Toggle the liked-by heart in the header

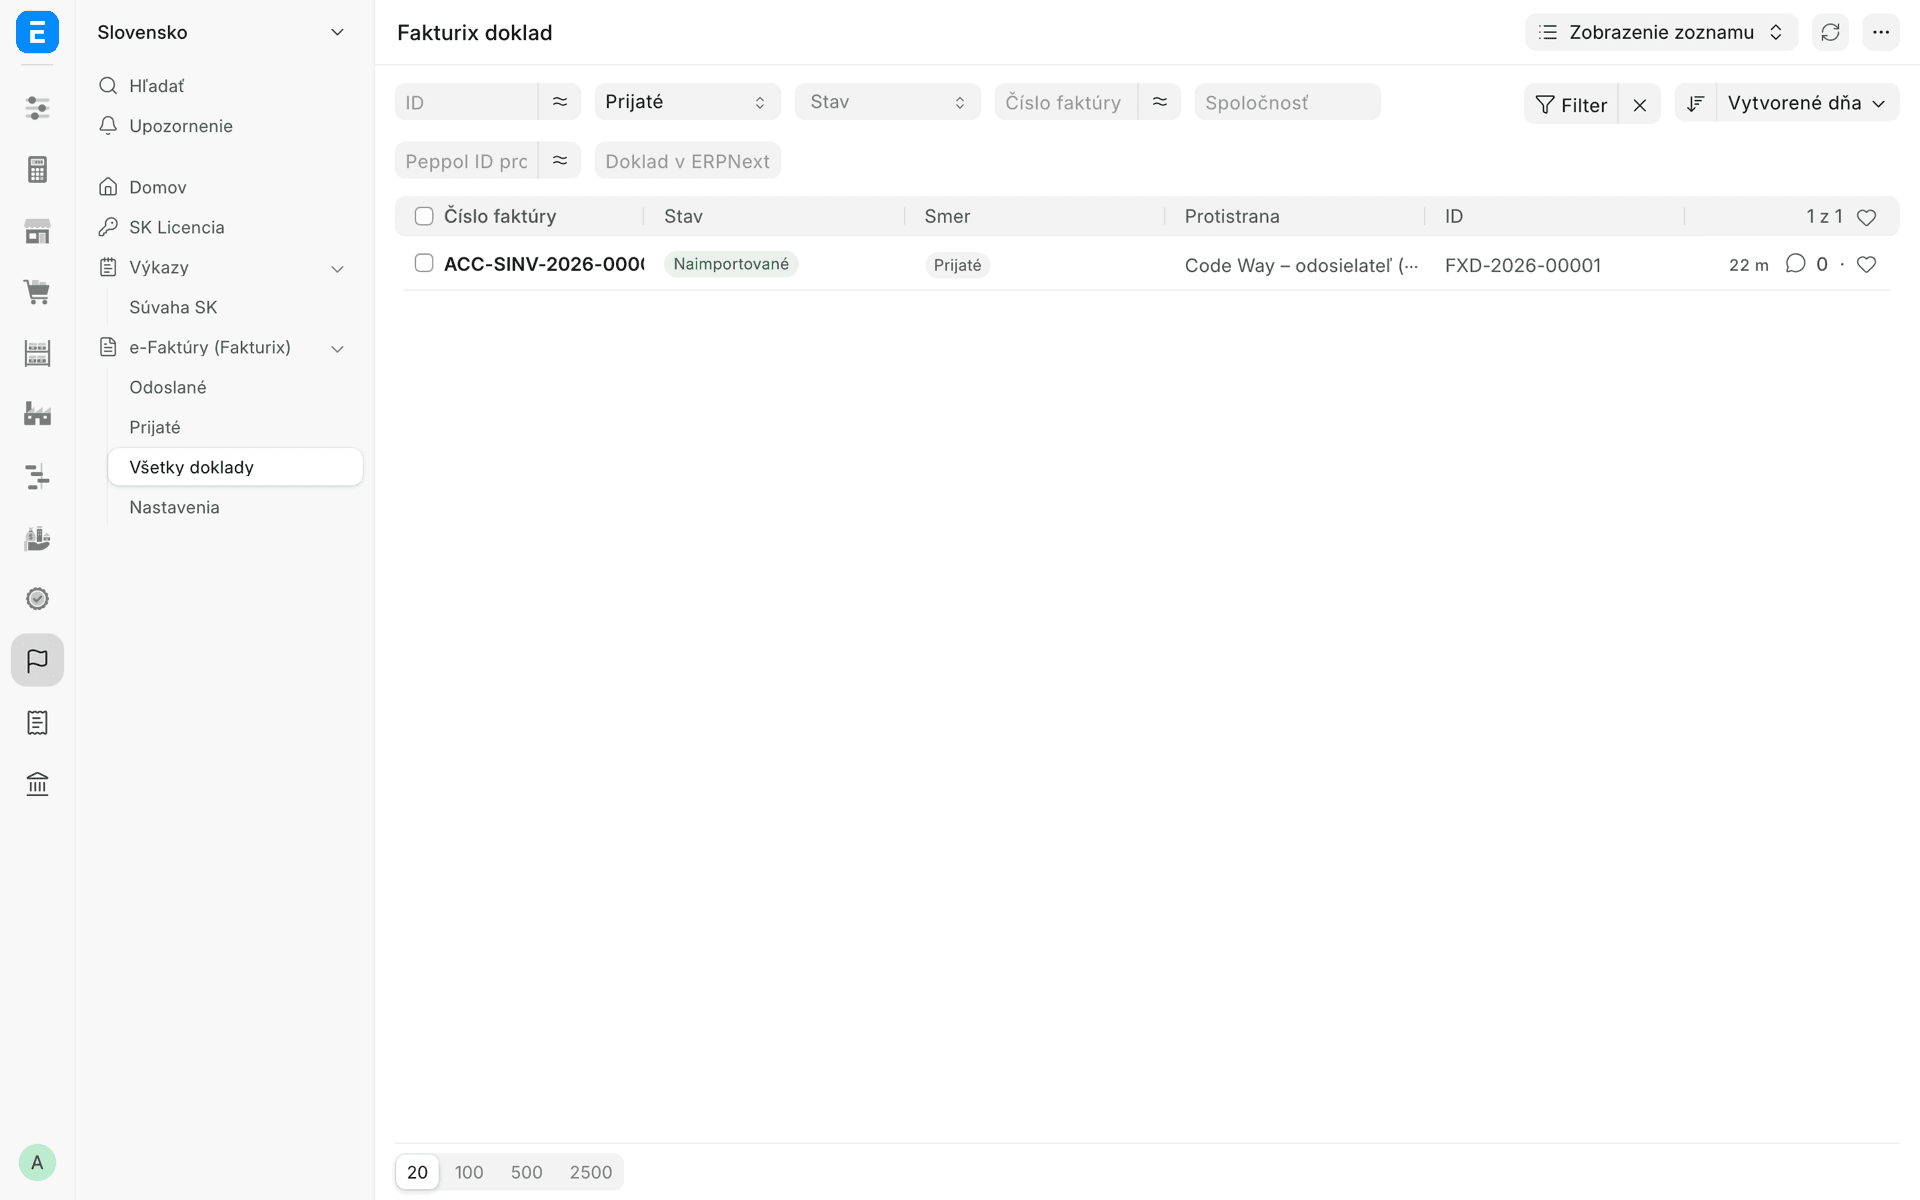[1866, 217]
